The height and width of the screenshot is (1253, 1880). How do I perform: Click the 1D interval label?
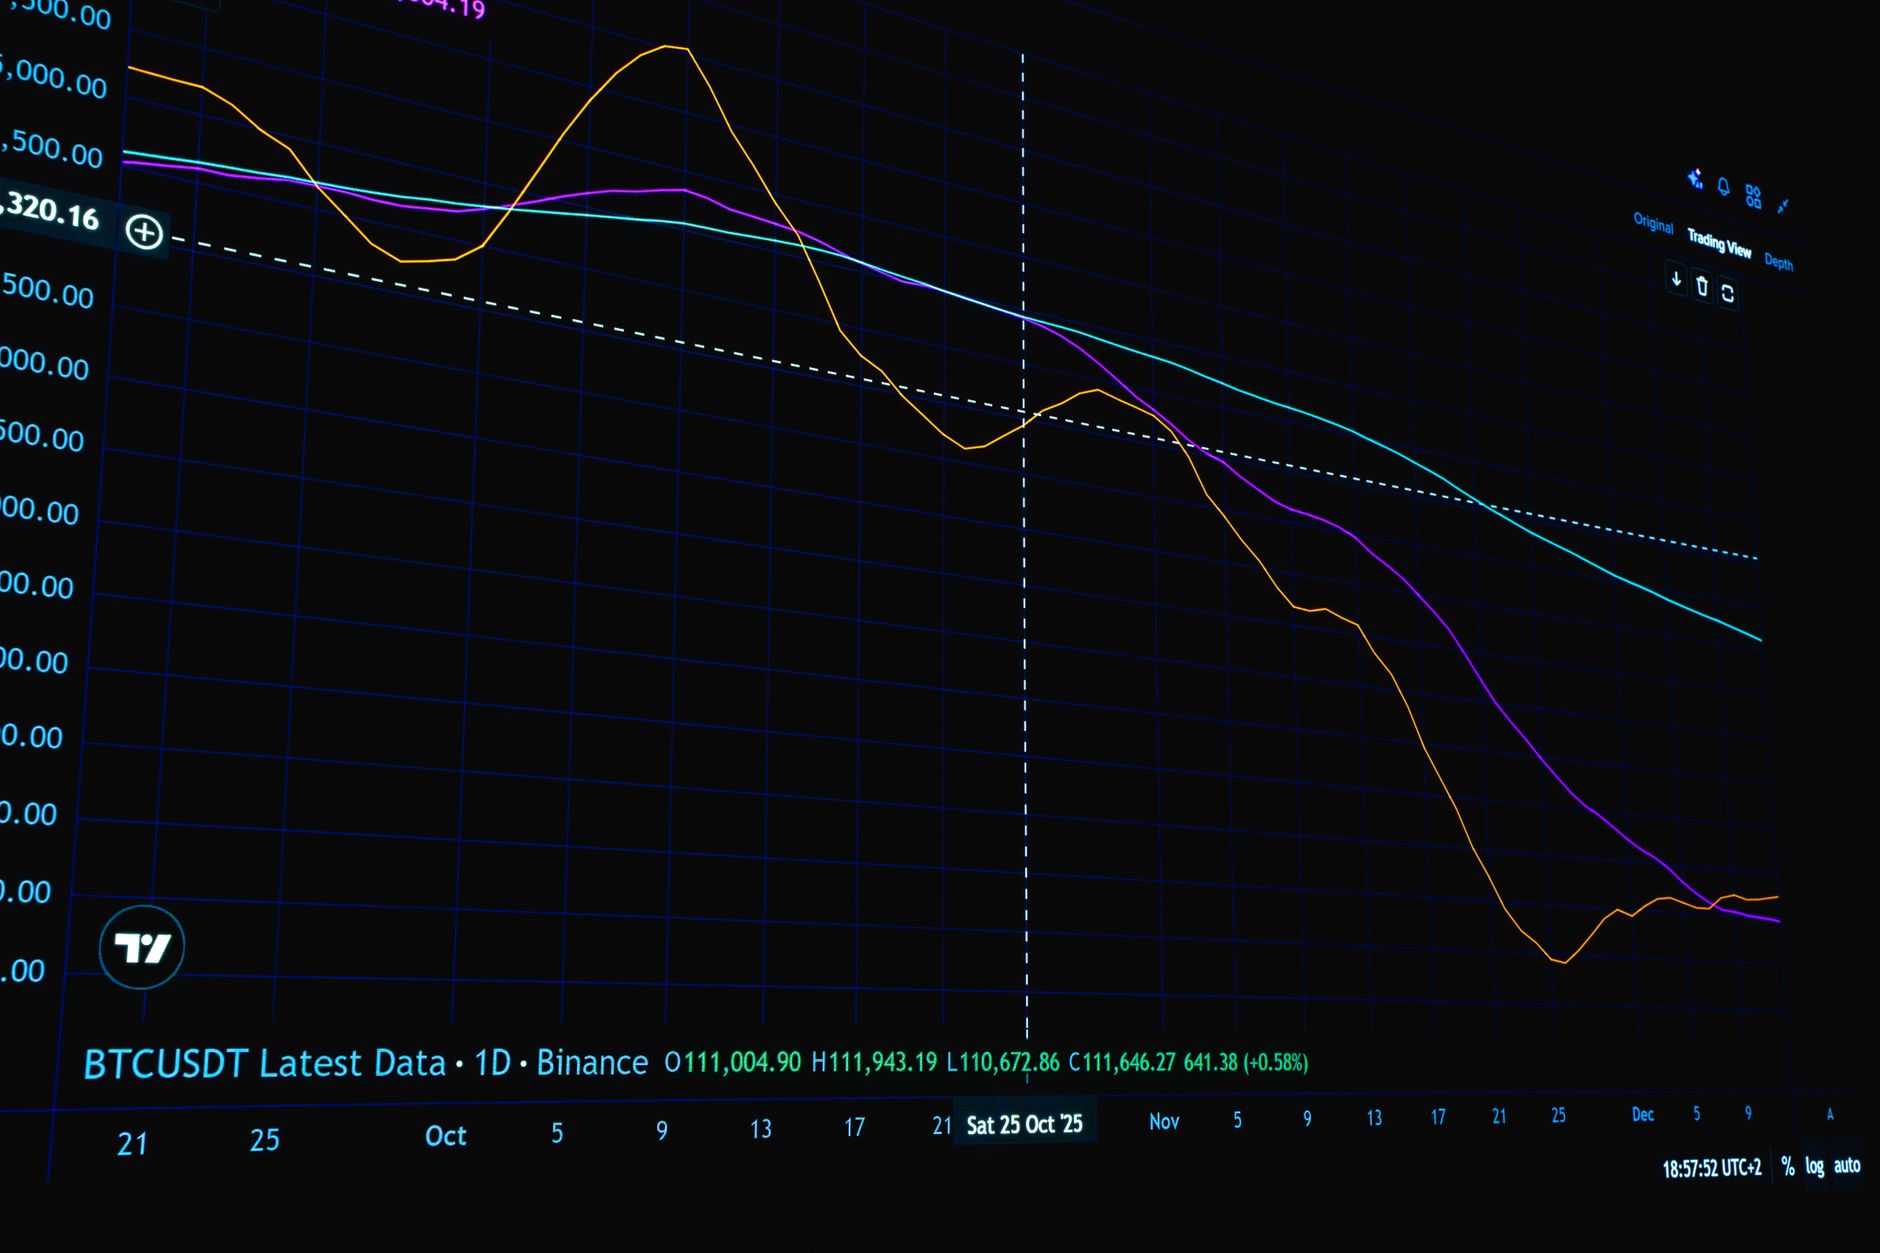point(492,1063)
